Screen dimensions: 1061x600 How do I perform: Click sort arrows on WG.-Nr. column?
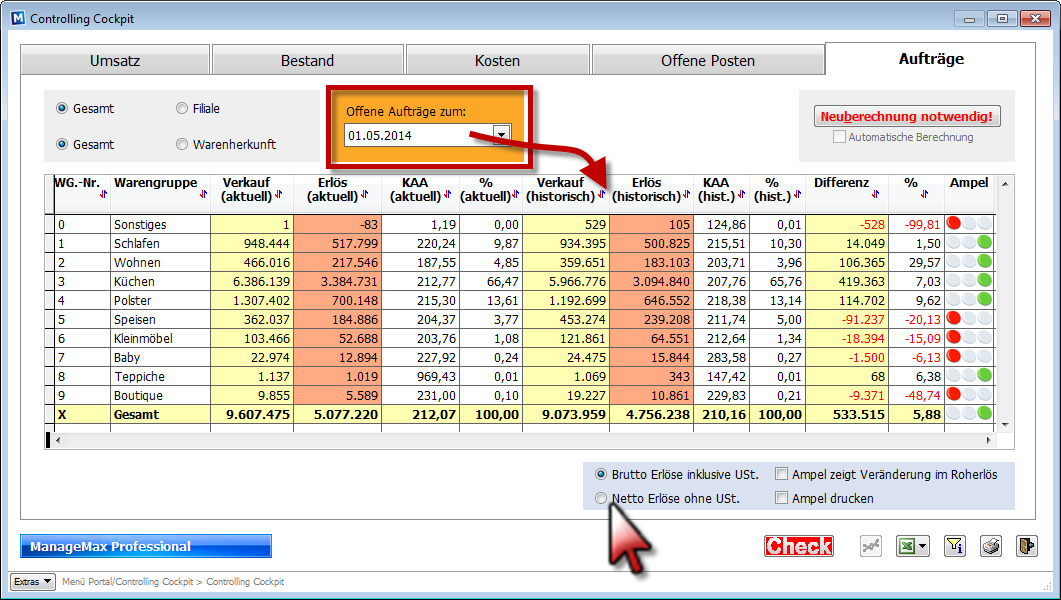(104, 194)
